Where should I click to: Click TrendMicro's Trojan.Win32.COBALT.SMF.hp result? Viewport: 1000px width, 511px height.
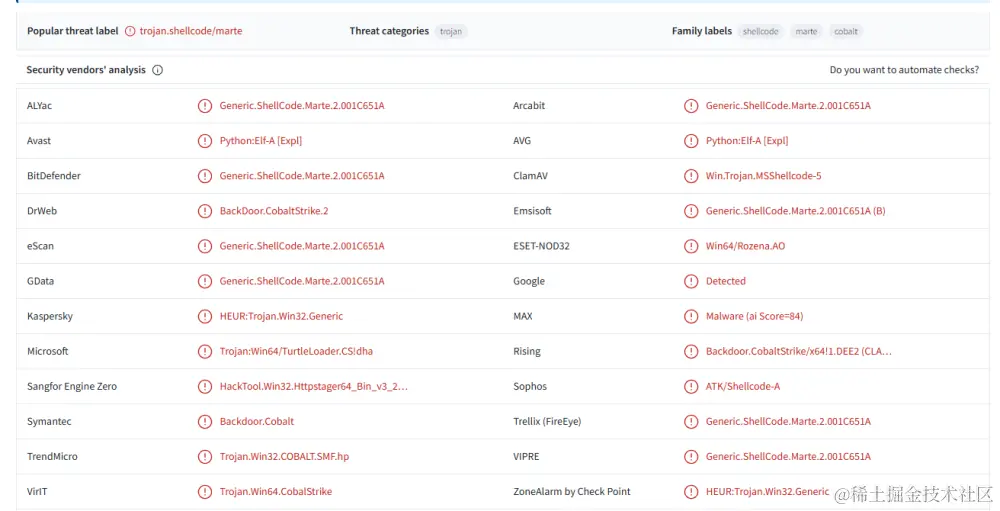click(x=284, y=457)
